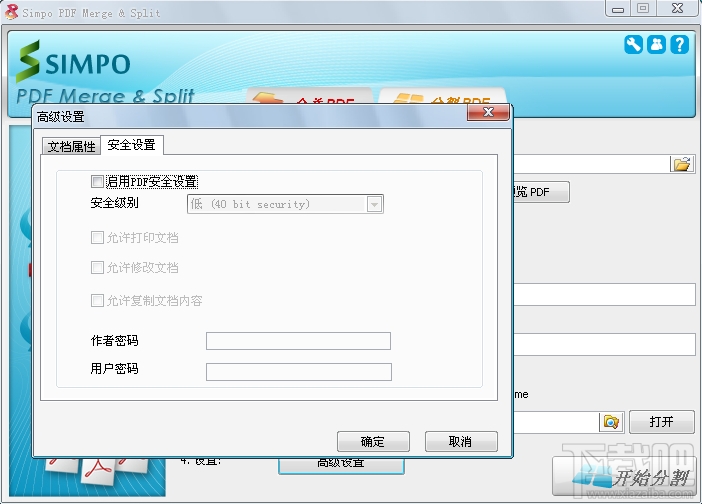Expand the 安全级别 dropdown list
This screenshot has width=702, height=504.
(374, 204)
